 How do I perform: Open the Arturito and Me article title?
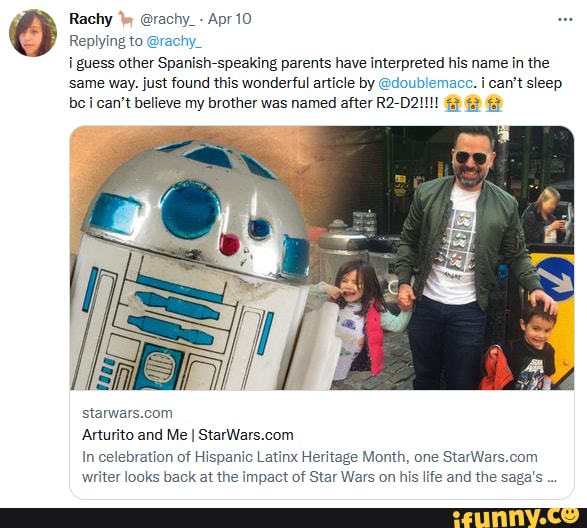point(188,435)
